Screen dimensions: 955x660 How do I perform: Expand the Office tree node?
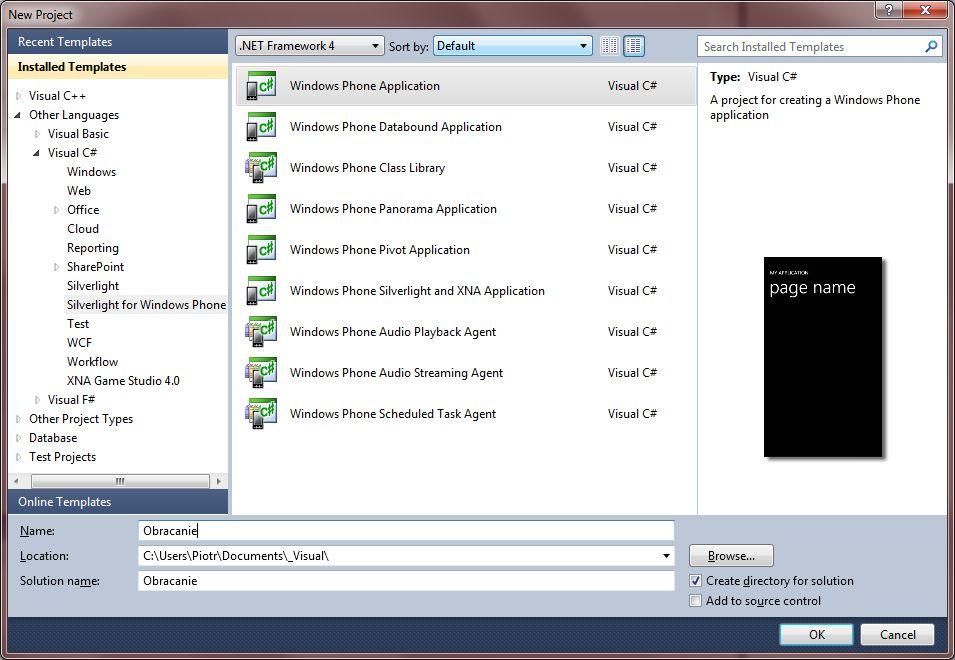(x=56, y=210)
